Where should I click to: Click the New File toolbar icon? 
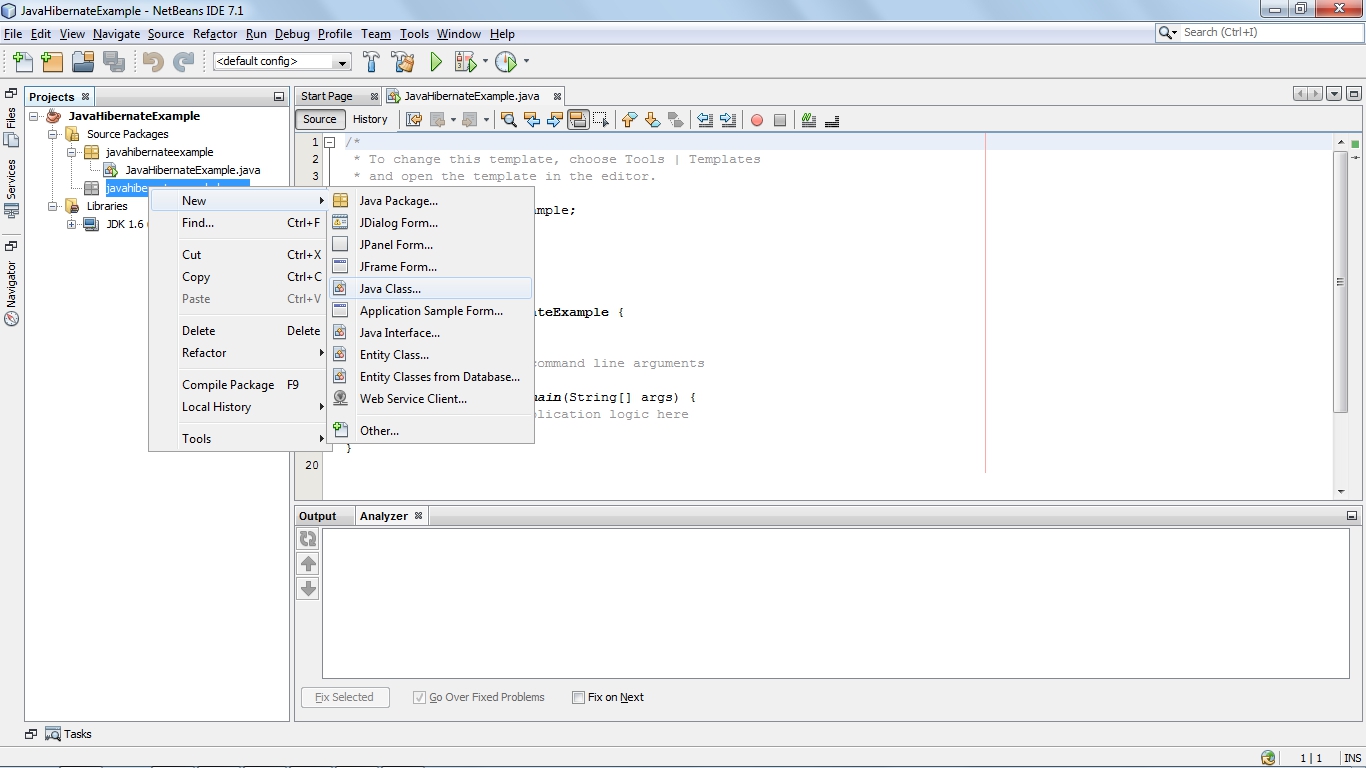[x=22, y=62]
